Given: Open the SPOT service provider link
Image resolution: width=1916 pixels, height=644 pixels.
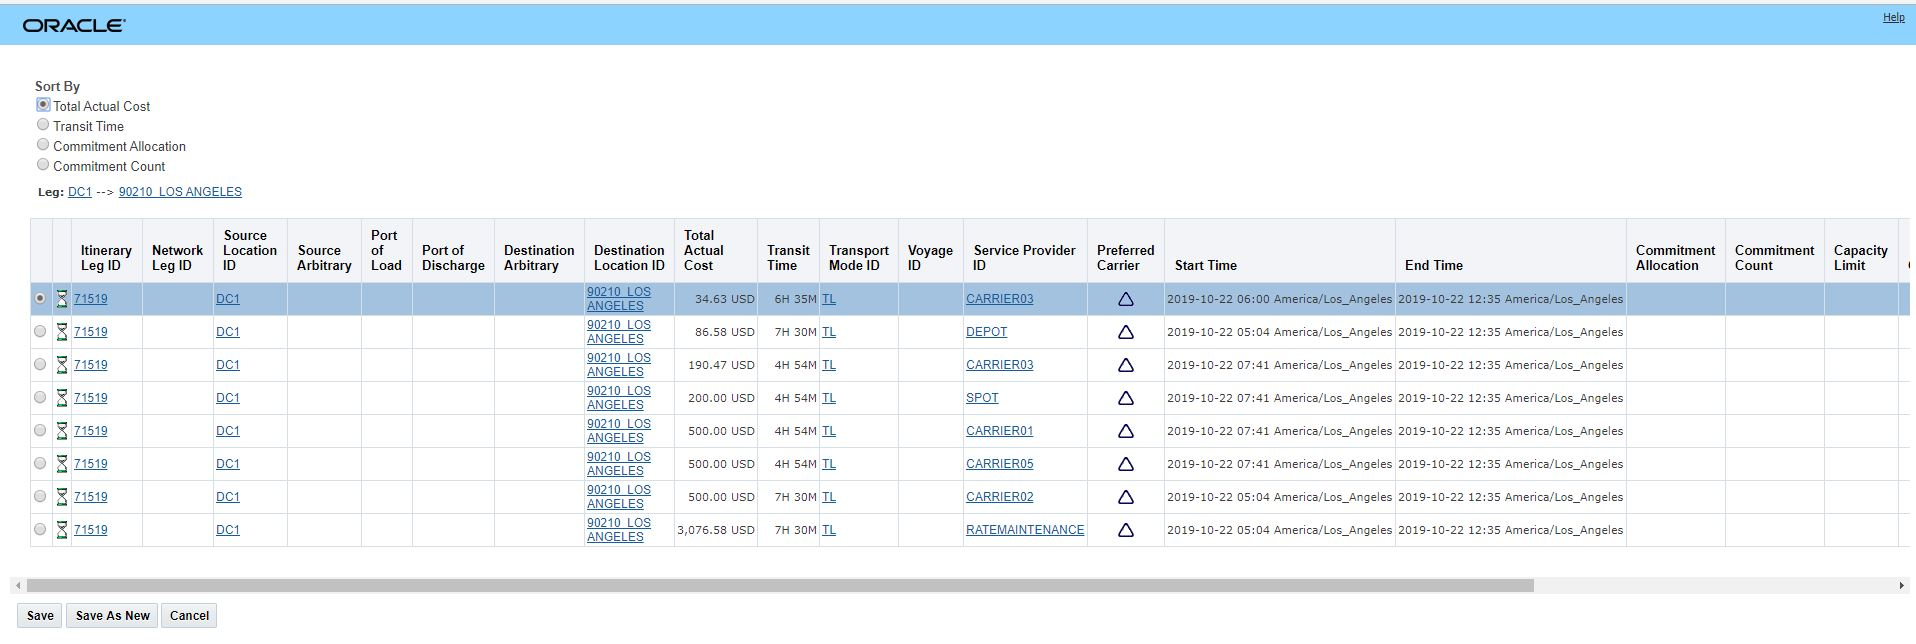Looking at the screenshot, I should tap(982, 398).
